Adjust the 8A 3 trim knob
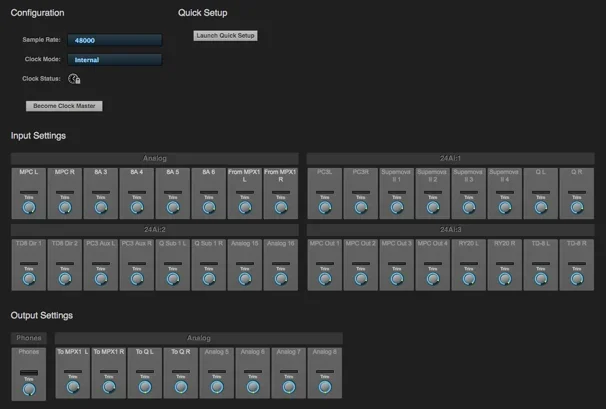606x409 pixels. click(x=101, y=208)
